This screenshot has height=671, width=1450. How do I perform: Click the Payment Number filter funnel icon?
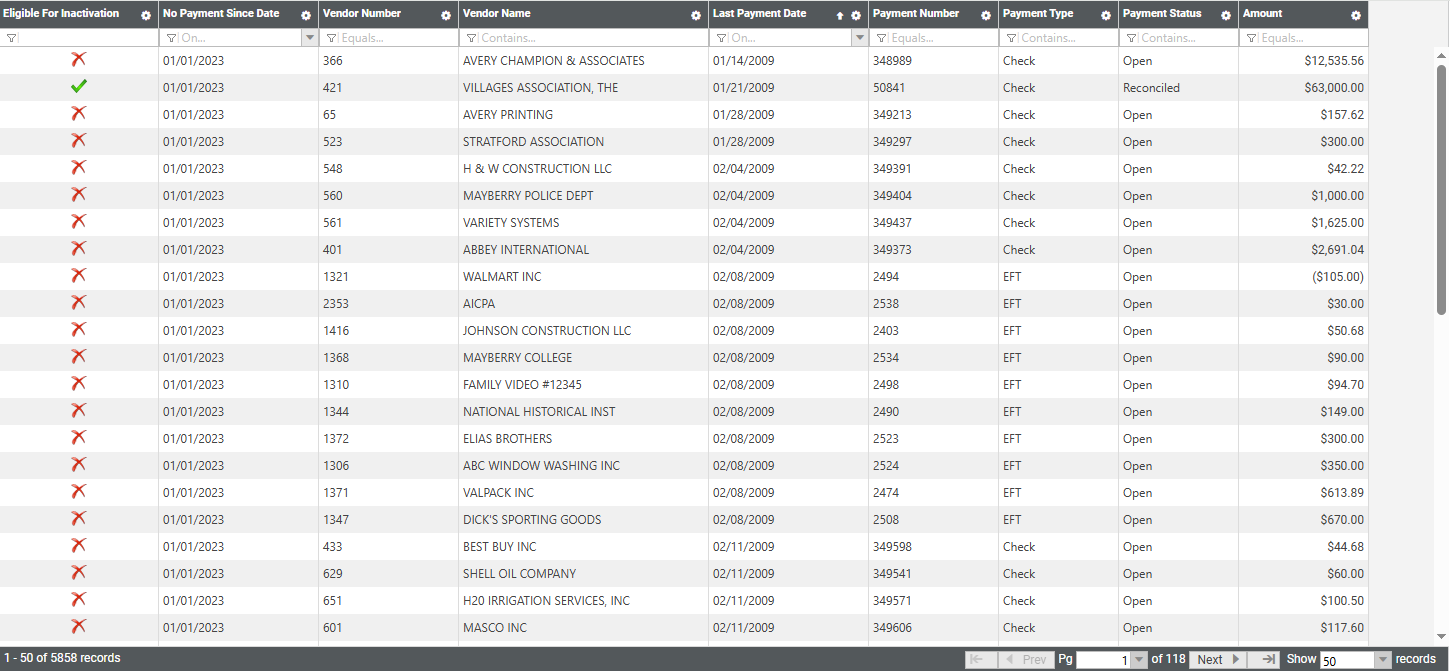[x=882, y=38]
